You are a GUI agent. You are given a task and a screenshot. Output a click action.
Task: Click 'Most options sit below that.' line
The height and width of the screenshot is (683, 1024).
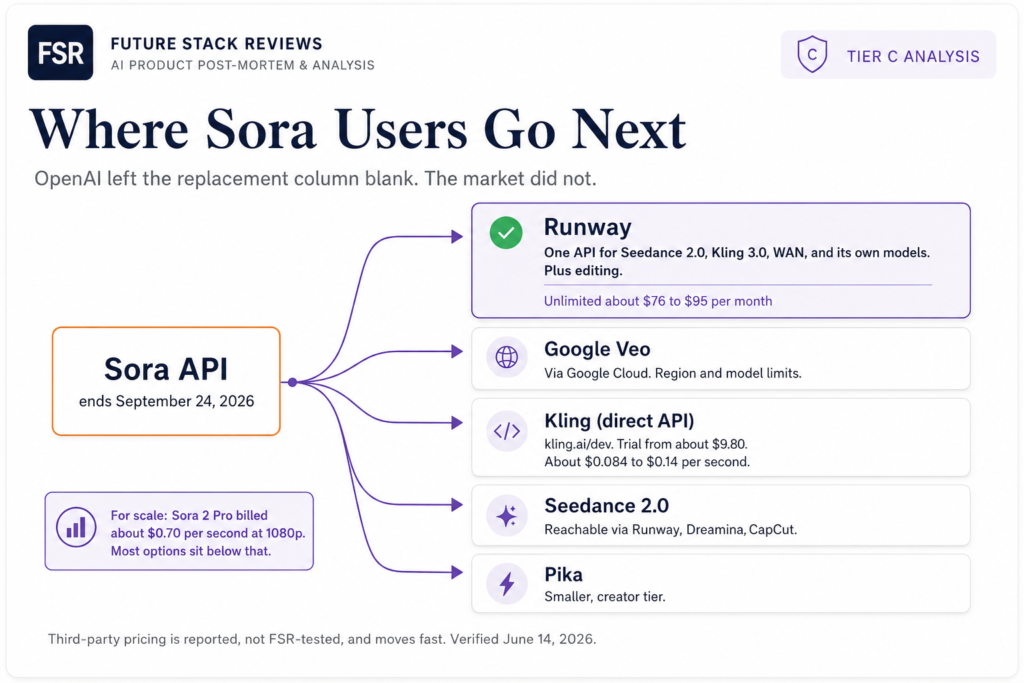click(190, 551)
